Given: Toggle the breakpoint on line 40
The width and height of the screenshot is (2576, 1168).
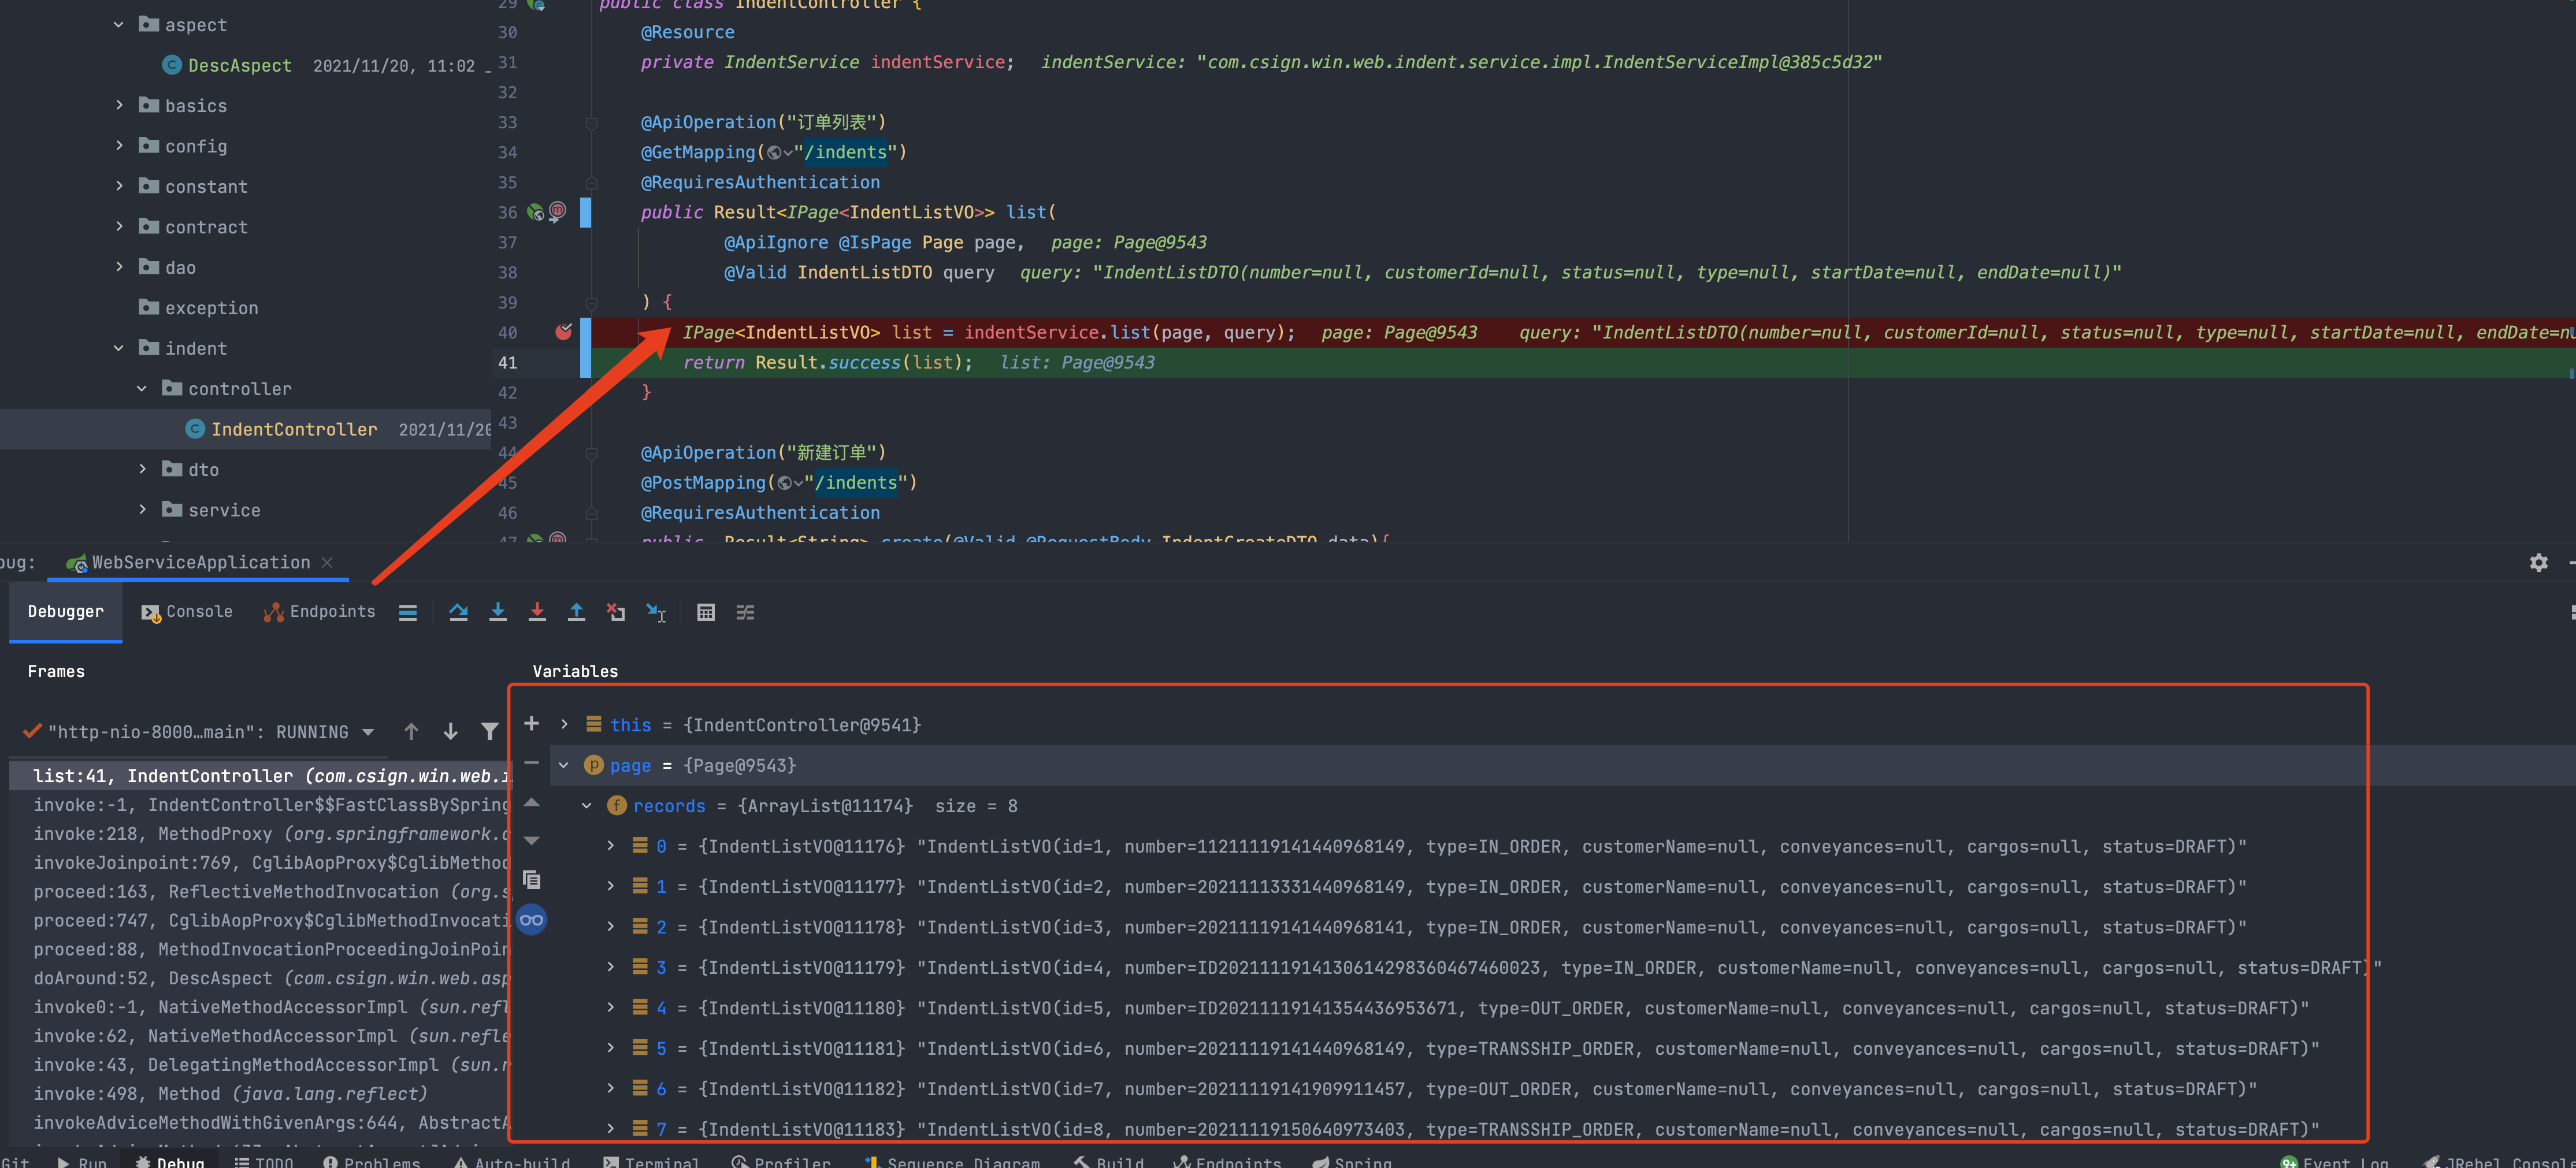Looking at the screenshot, I should point(563,332).
